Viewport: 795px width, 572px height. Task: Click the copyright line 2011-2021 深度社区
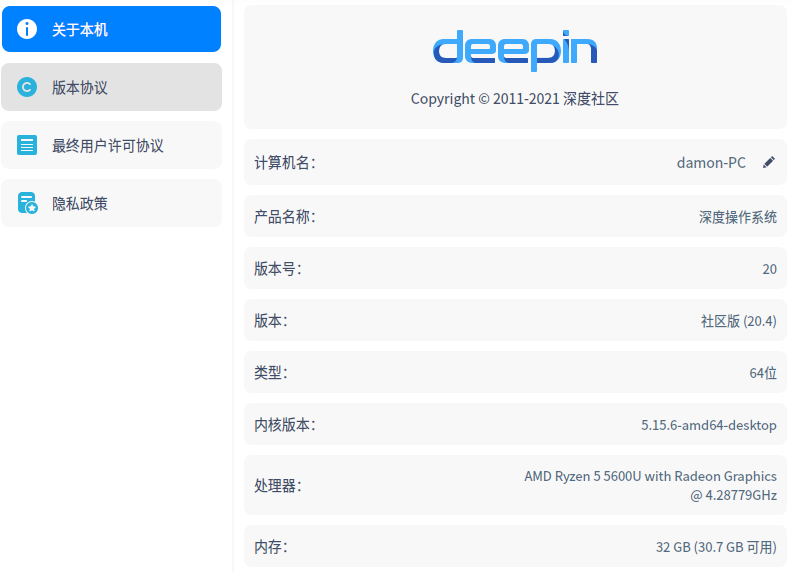coord(515,98)
